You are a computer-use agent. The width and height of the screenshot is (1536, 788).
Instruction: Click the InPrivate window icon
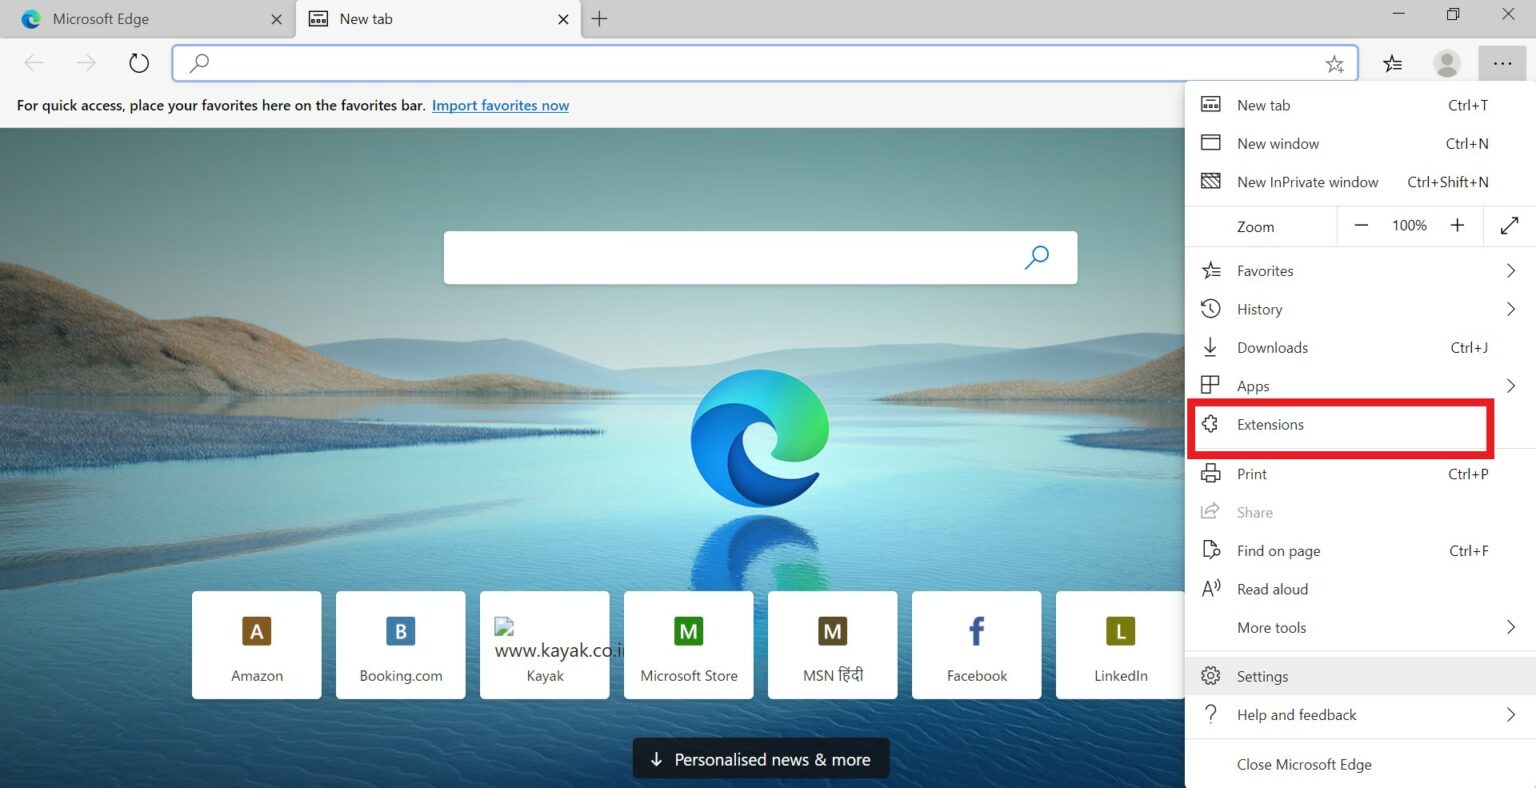[x=1210, y=181]
